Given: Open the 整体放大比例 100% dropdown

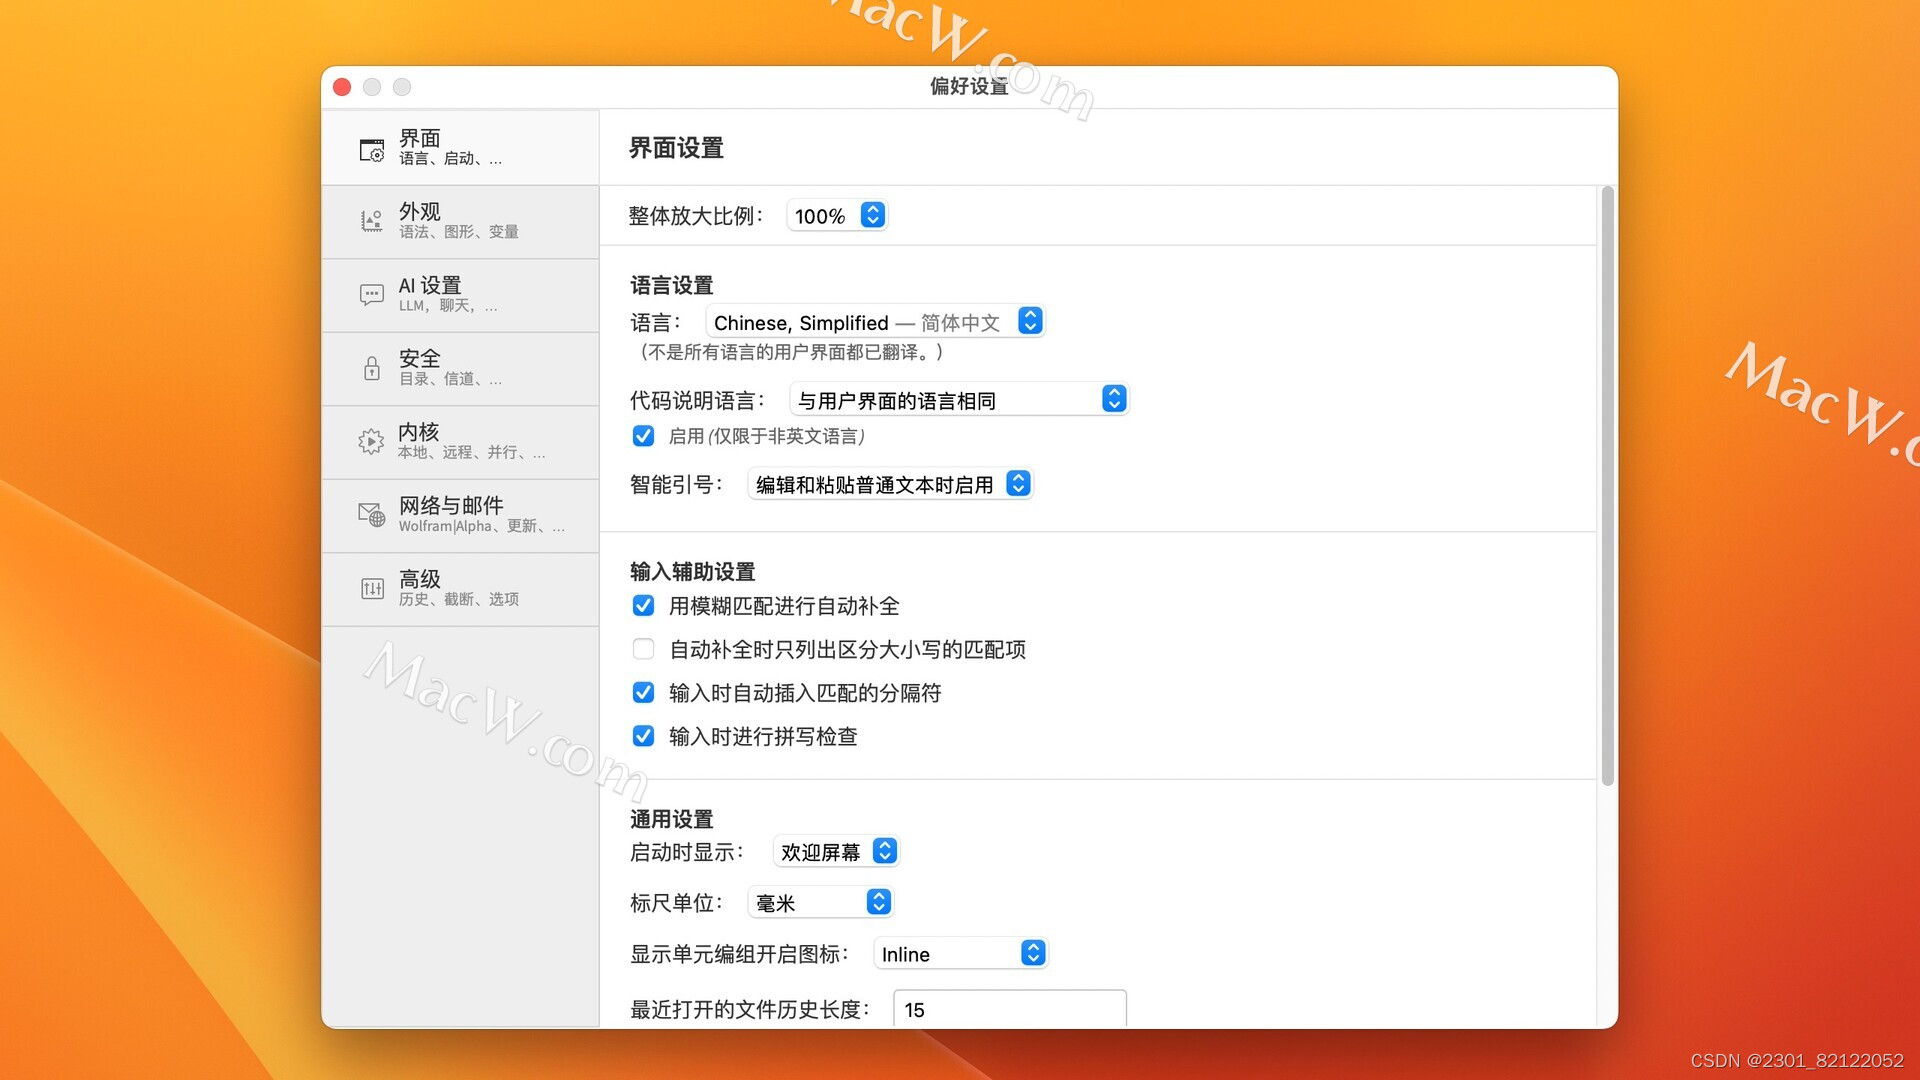Looking at the screenshot, I should pos(837,215).
